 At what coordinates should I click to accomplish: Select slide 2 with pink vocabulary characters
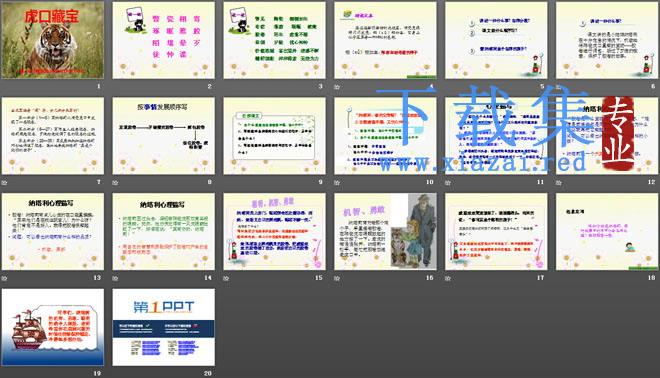(163, 40)
